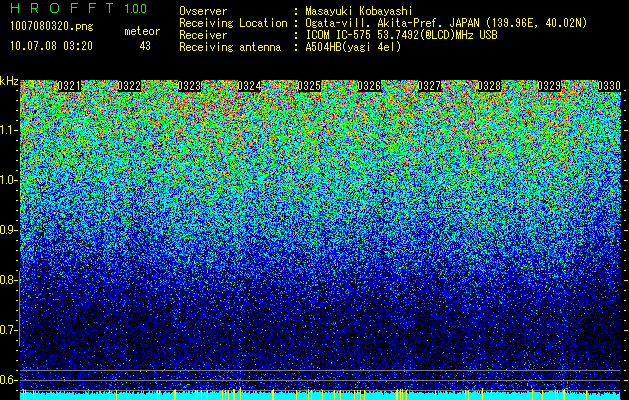Click the meteor count value 43
629x400 pixels.
[x=145, y=46]
